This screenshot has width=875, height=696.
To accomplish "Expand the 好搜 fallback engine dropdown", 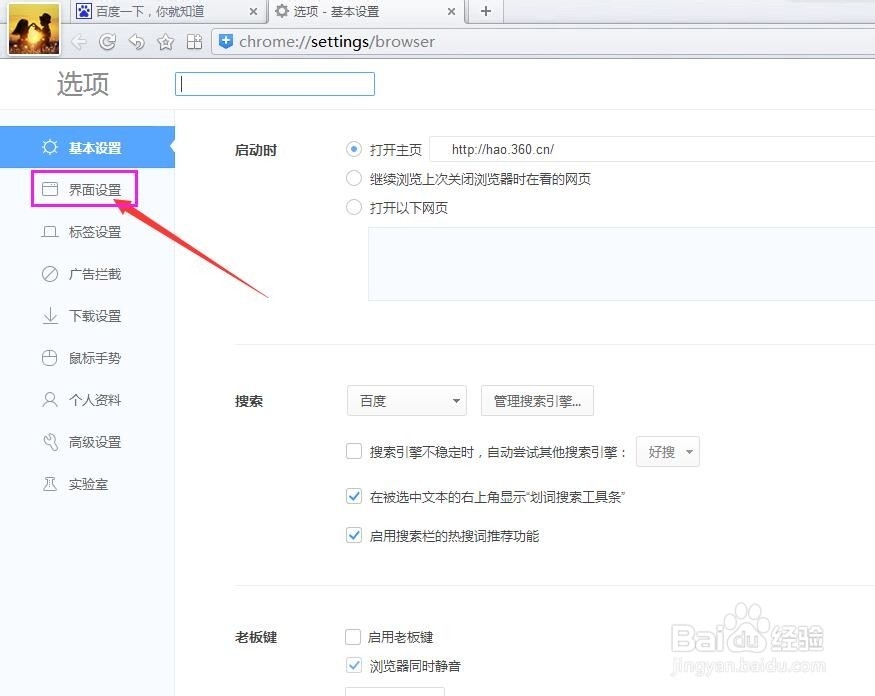I will 668,451.
